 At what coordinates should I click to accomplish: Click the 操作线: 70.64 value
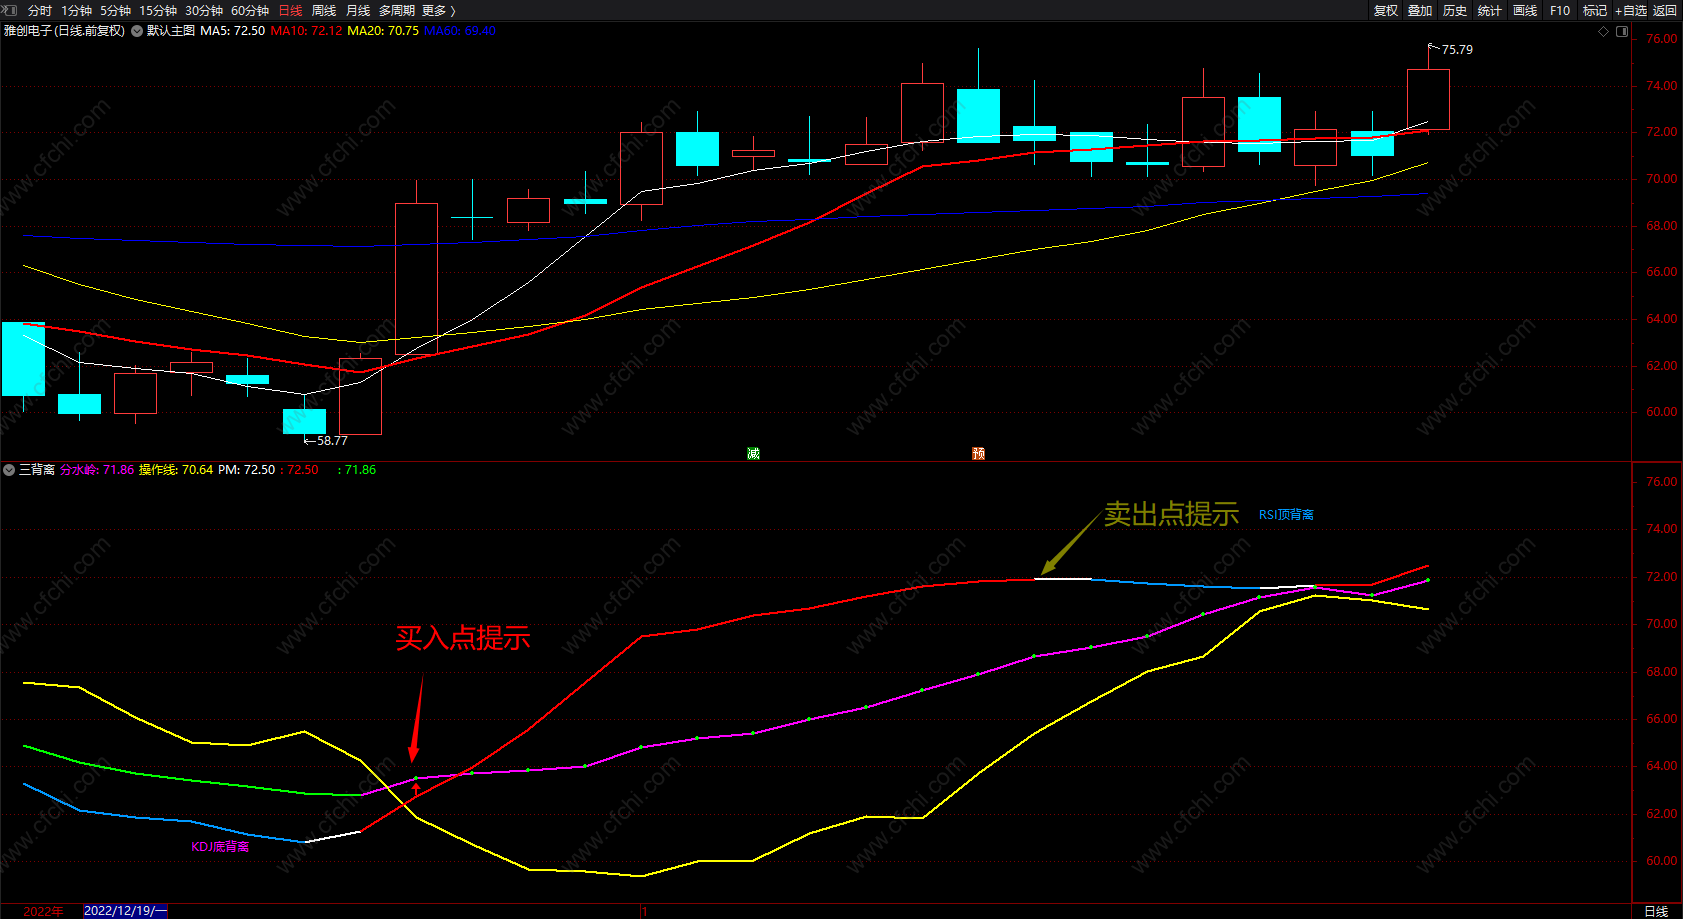[176, 470]
